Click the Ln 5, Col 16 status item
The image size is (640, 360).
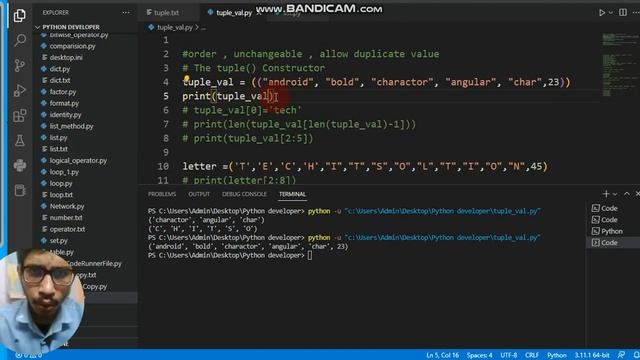pos(442,355)
